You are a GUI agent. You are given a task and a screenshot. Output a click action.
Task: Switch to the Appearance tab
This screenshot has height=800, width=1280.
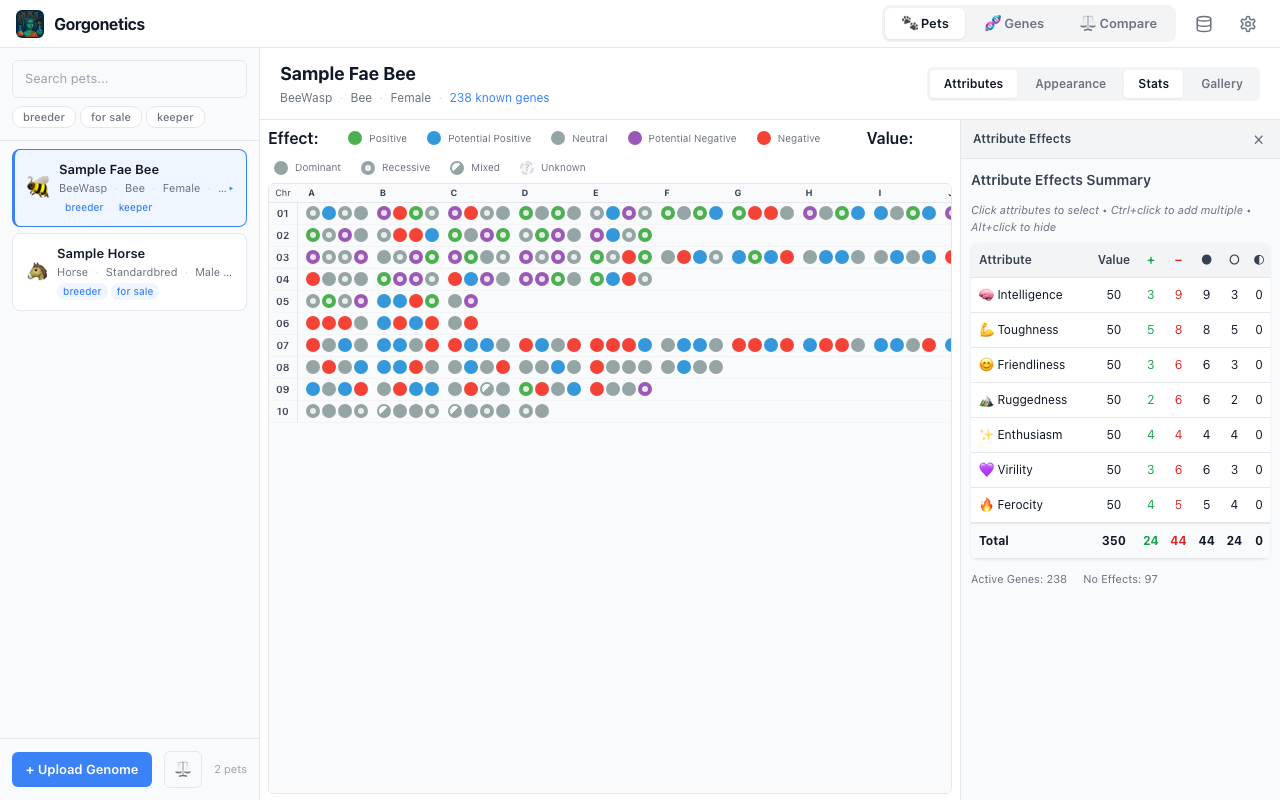(x=1070, y=84)
